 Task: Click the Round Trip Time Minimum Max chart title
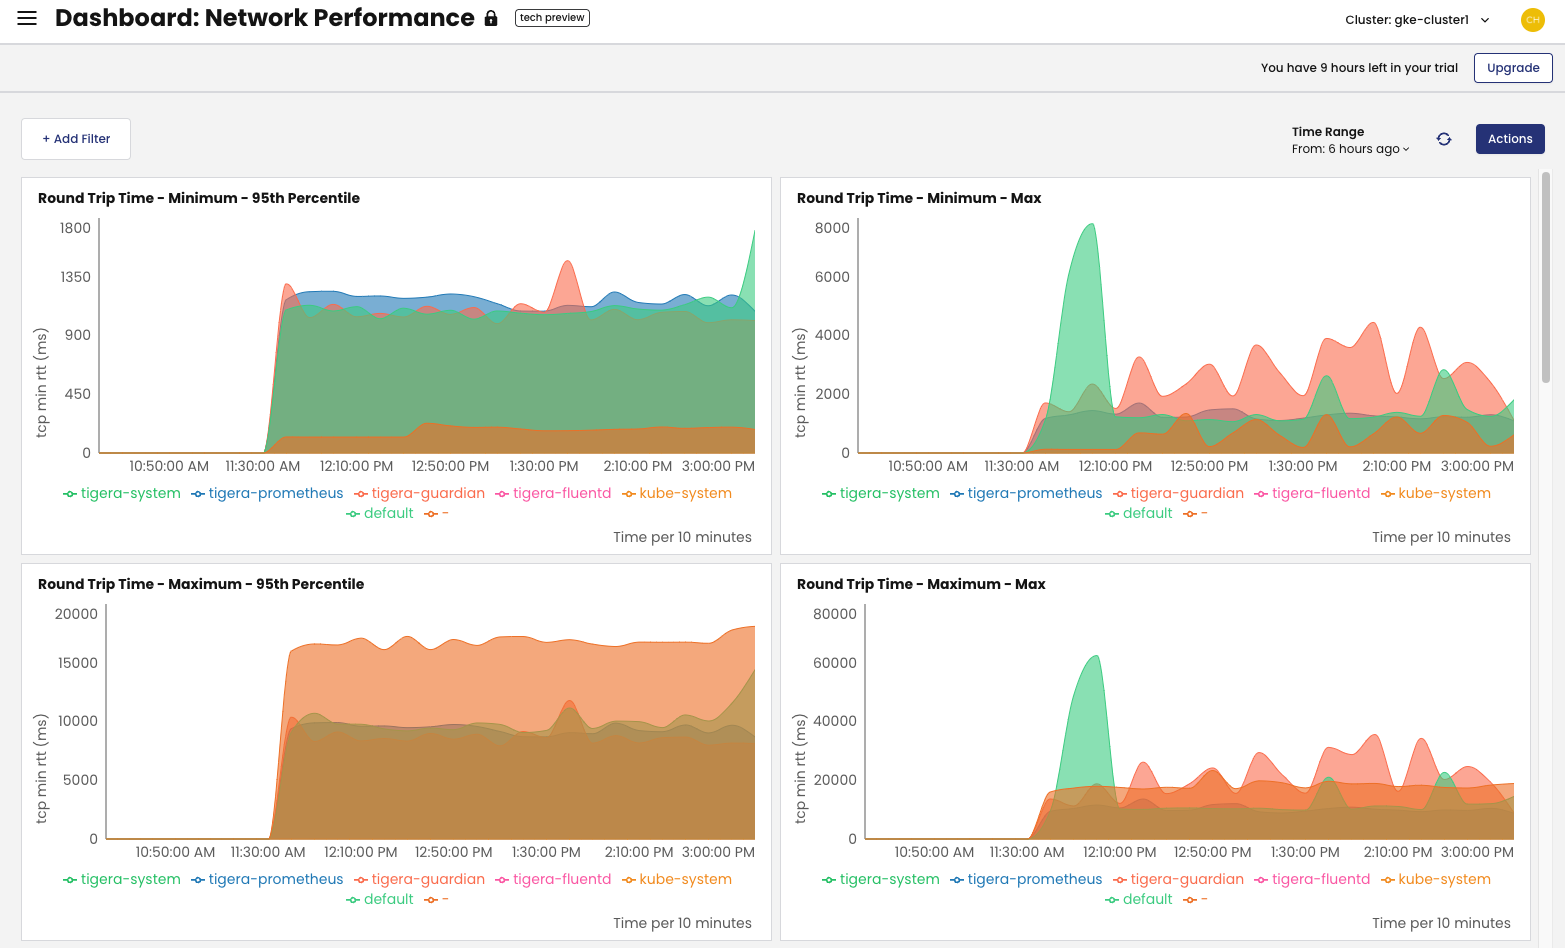pos(919,198)
